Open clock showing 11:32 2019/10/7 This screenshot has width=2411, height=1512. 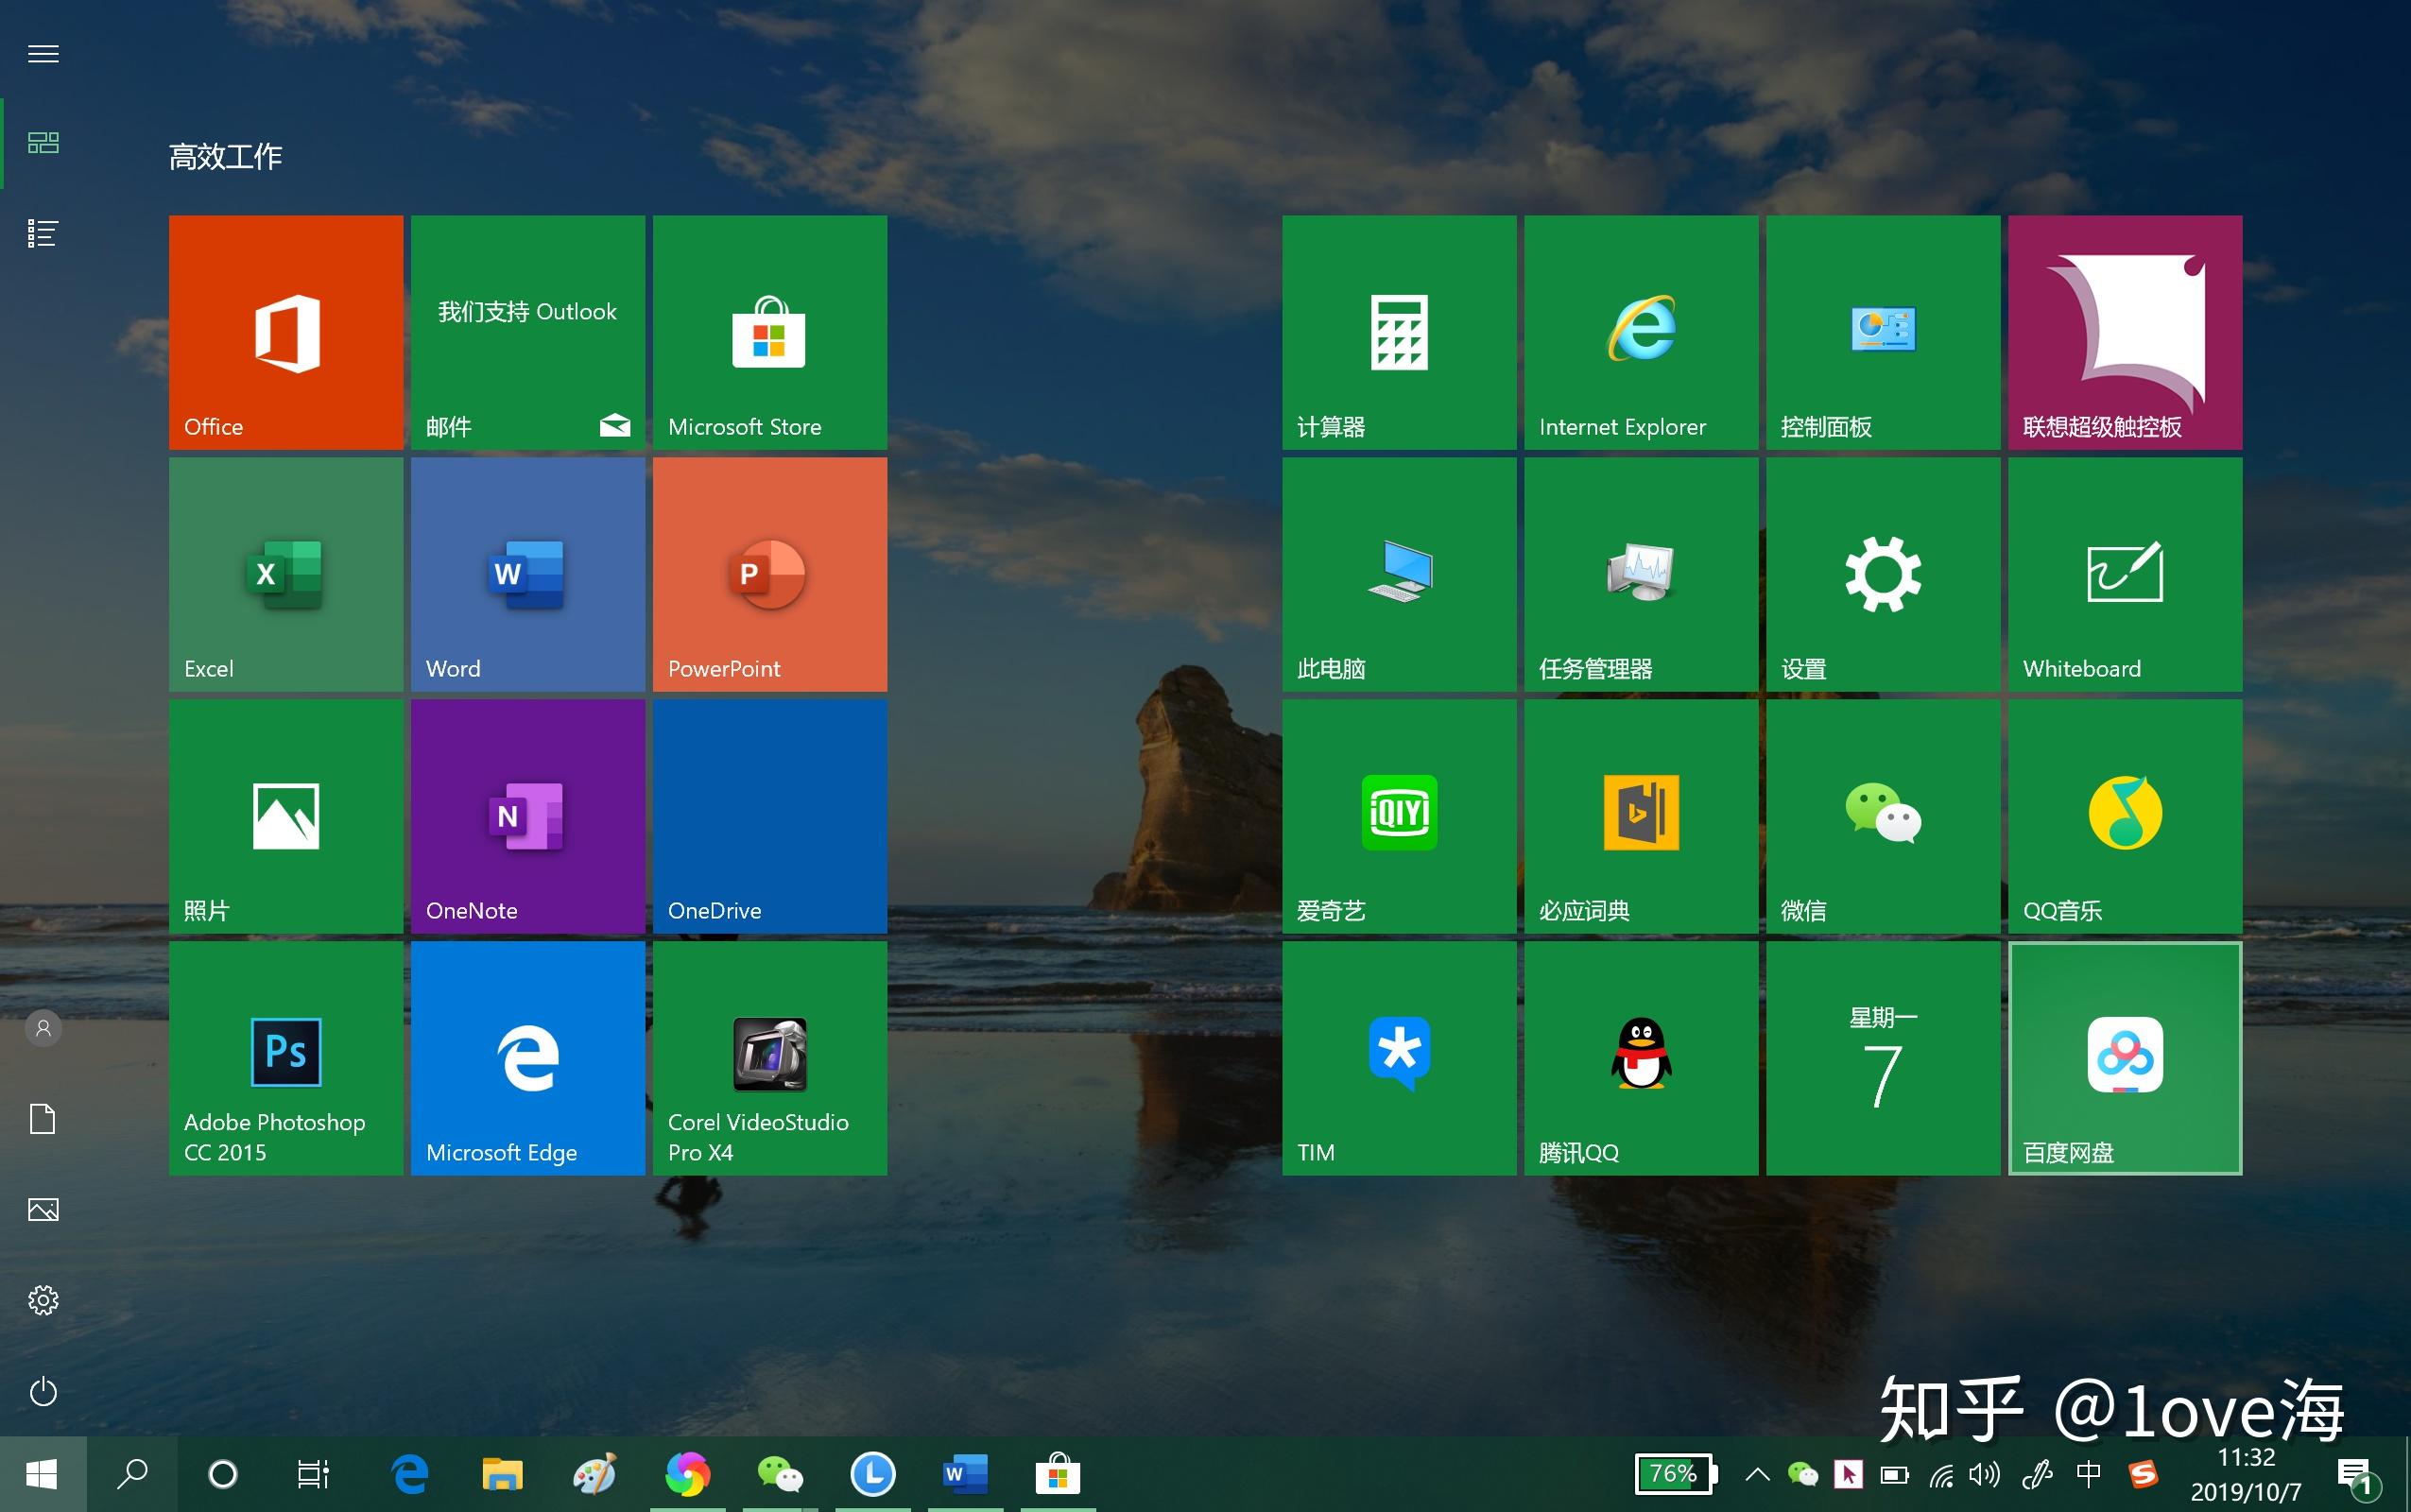point(2246,1475)
